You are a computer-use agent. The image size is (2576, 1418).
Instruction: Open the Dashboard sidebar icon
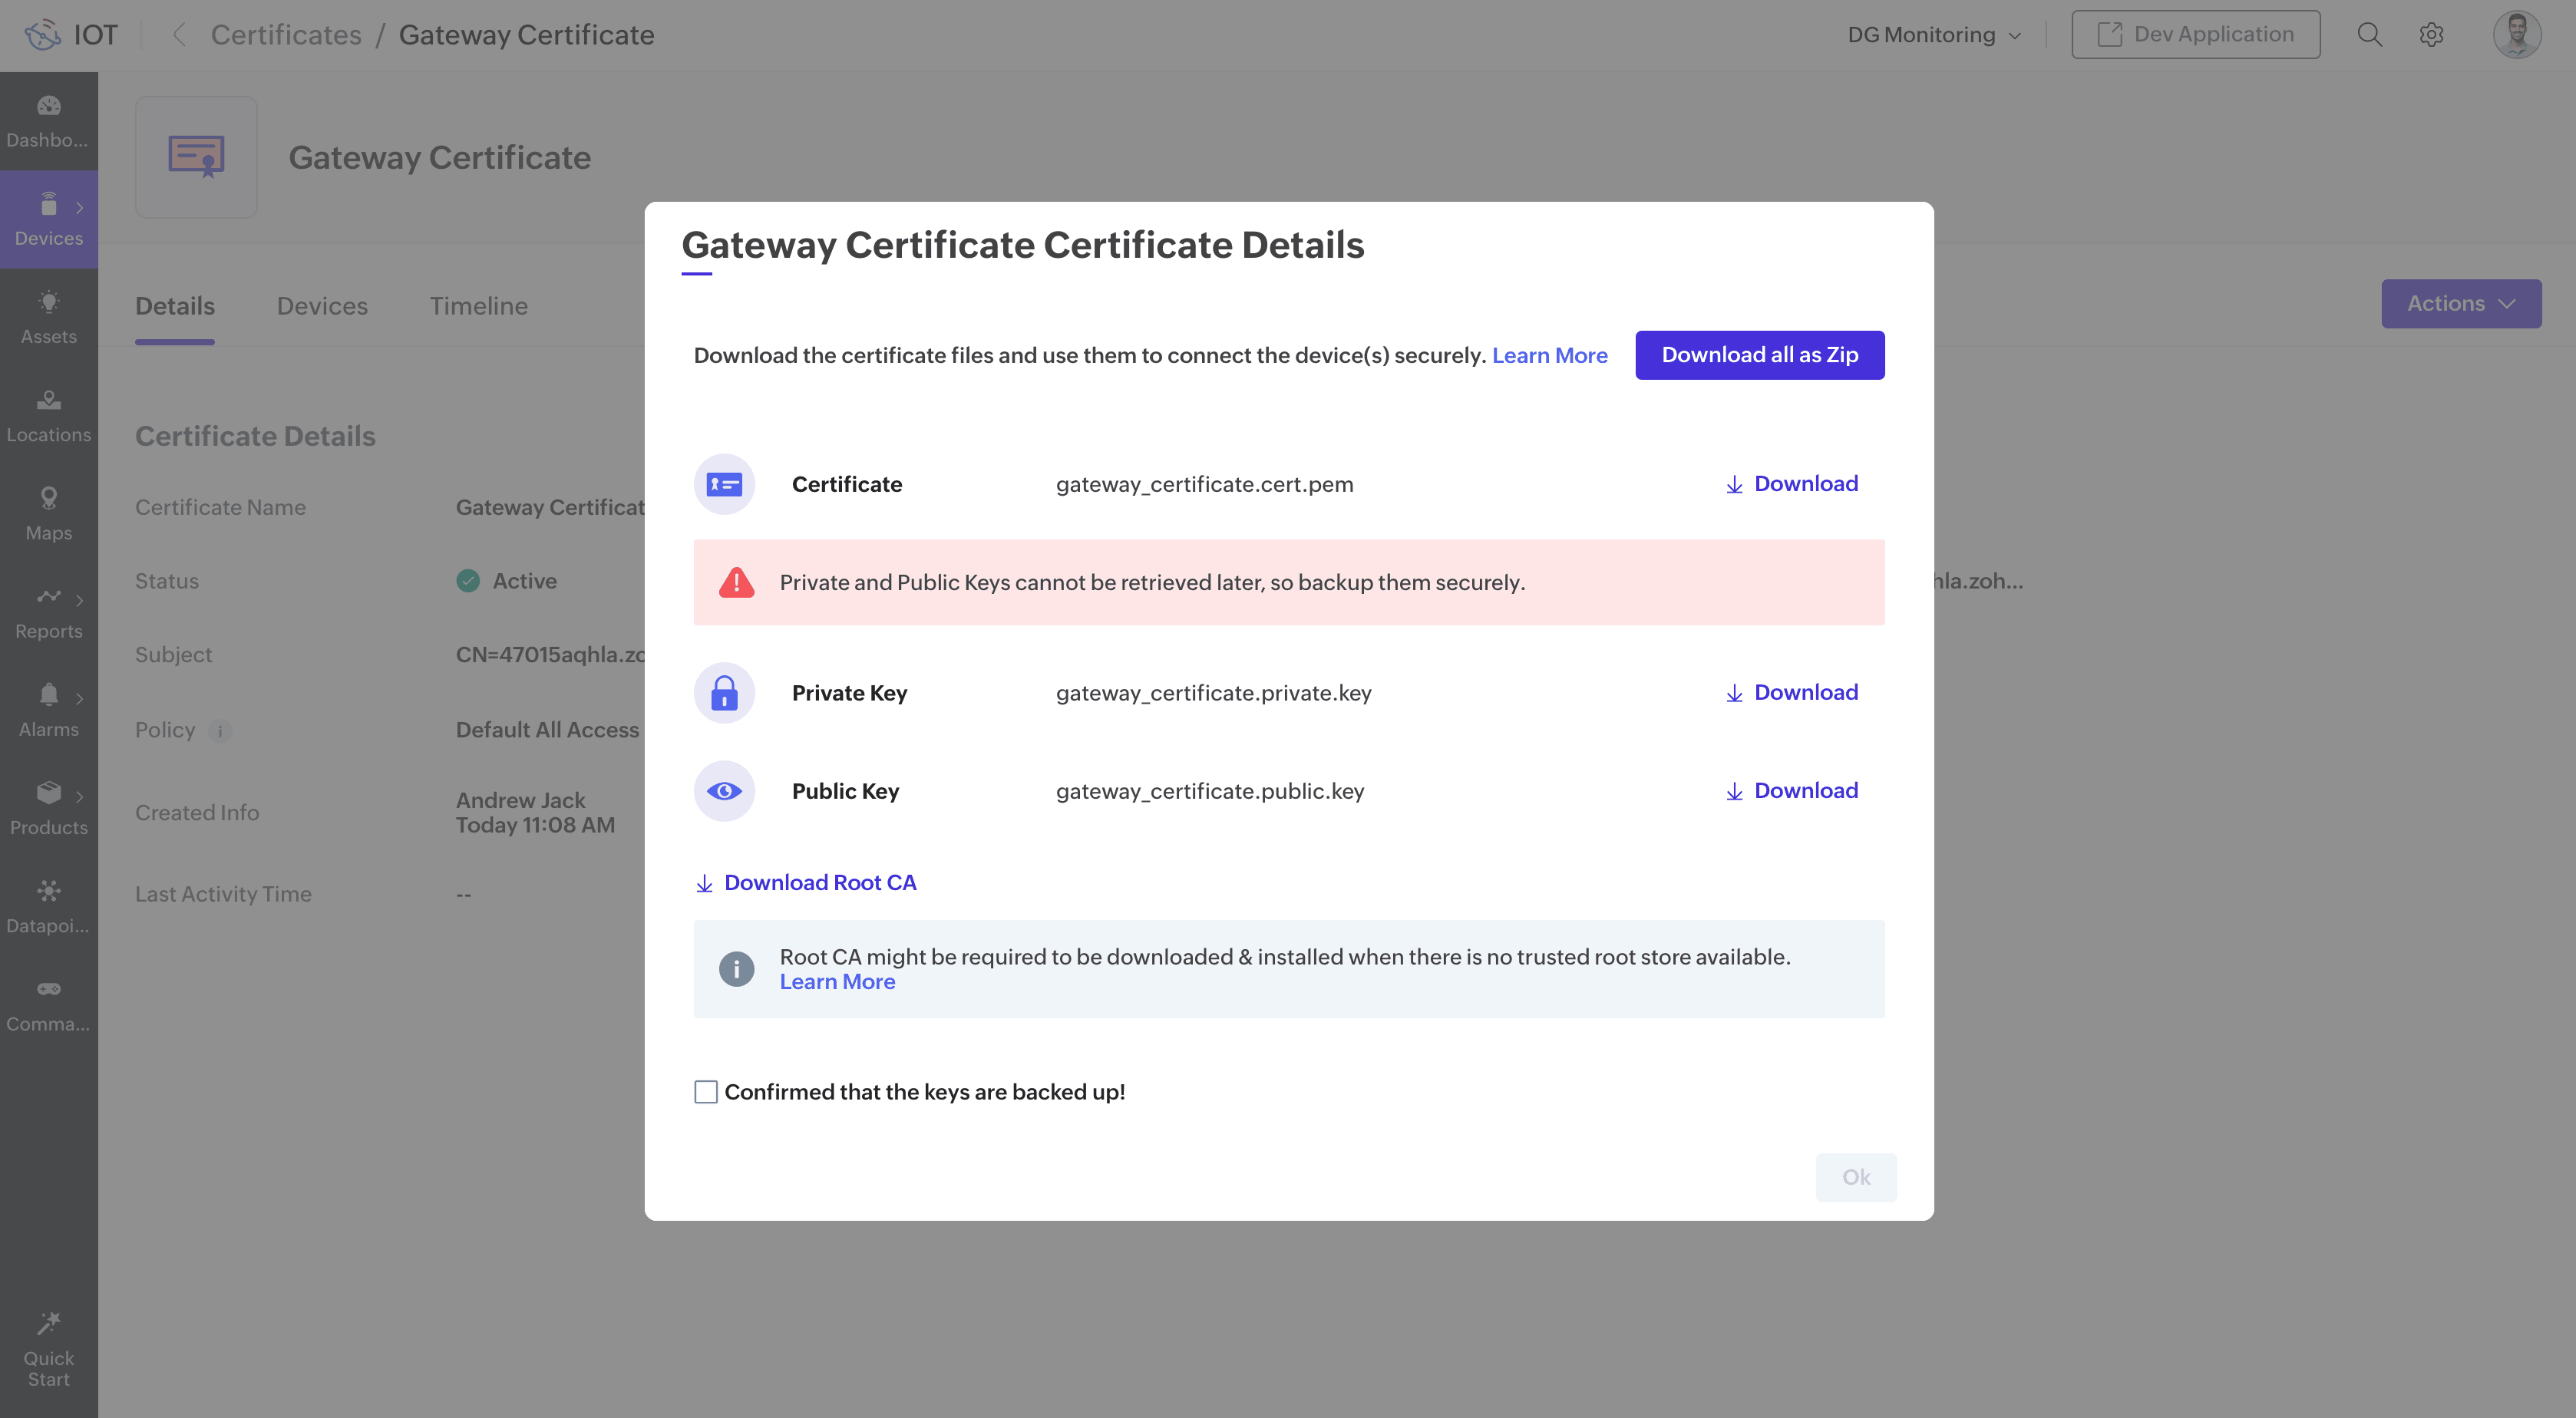click(48, 106)
